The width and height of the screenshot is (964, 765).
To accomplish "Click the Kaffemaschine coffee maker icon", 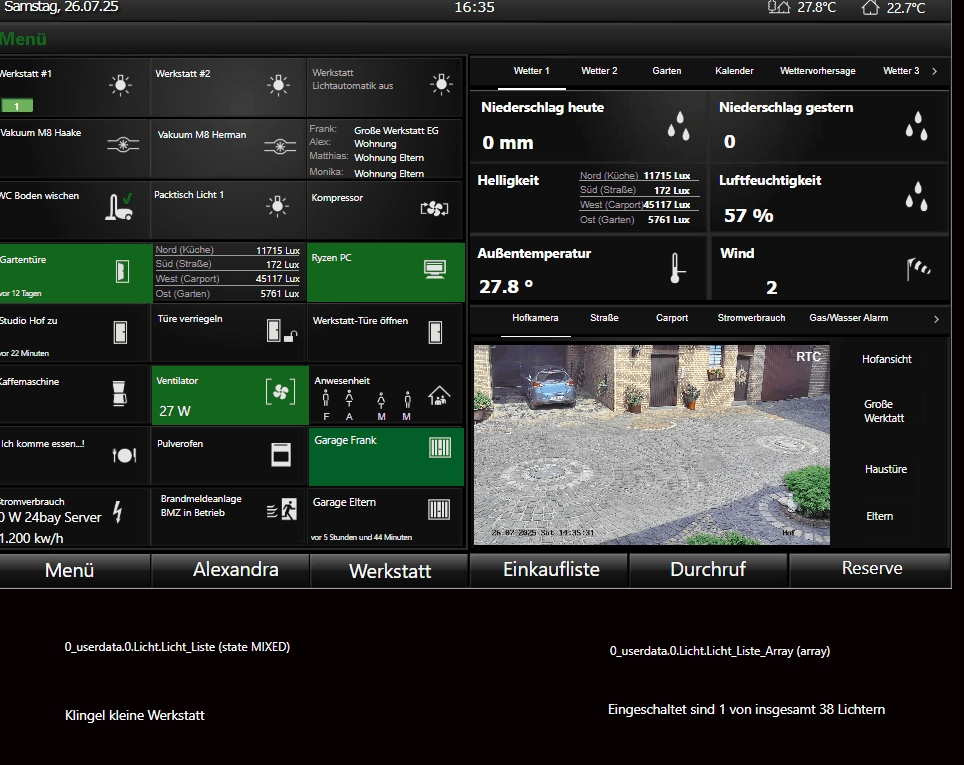I will [120, 393].
